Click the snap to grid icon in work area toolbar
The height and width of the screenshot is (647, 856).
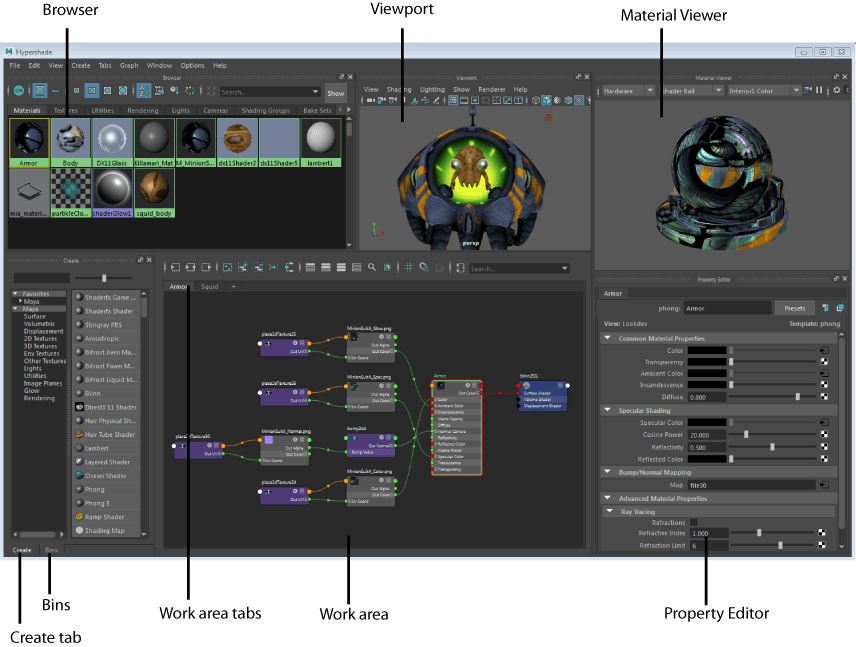(x=425, y=267)
